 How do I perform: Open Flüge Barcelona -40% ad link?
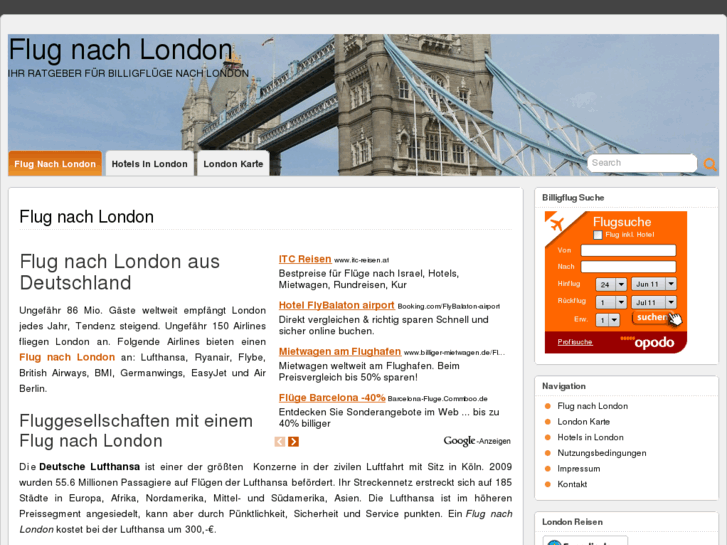click(x=332, y=398)
